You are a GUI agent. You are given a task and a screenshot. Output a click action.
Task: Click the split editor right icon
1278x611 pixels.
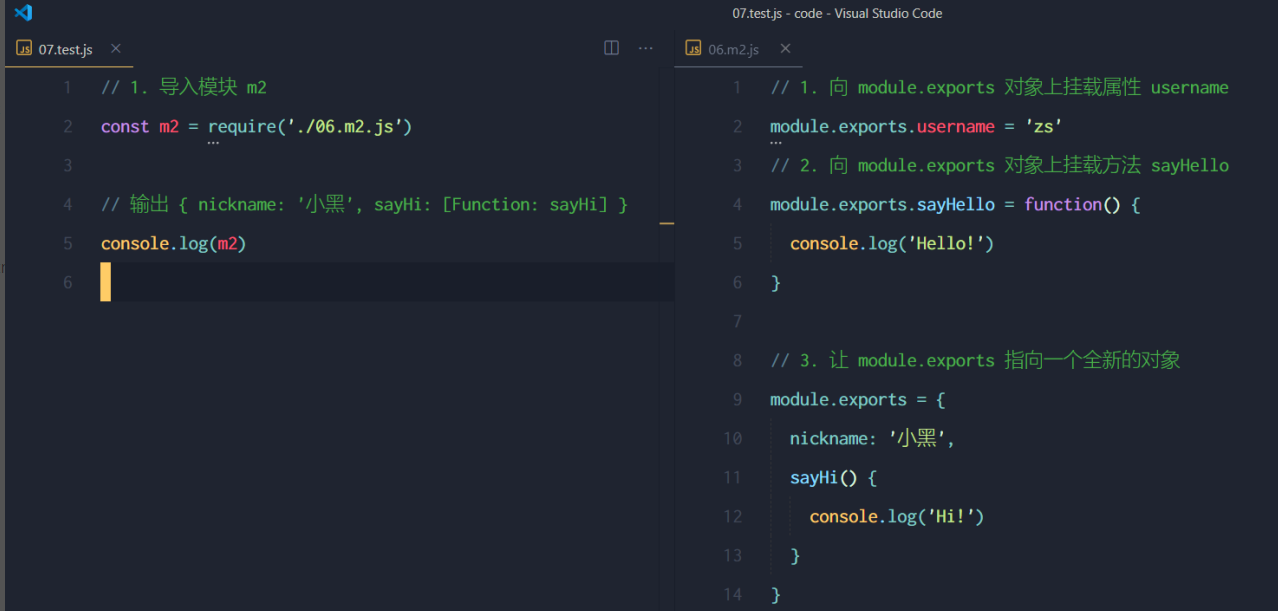611,48
